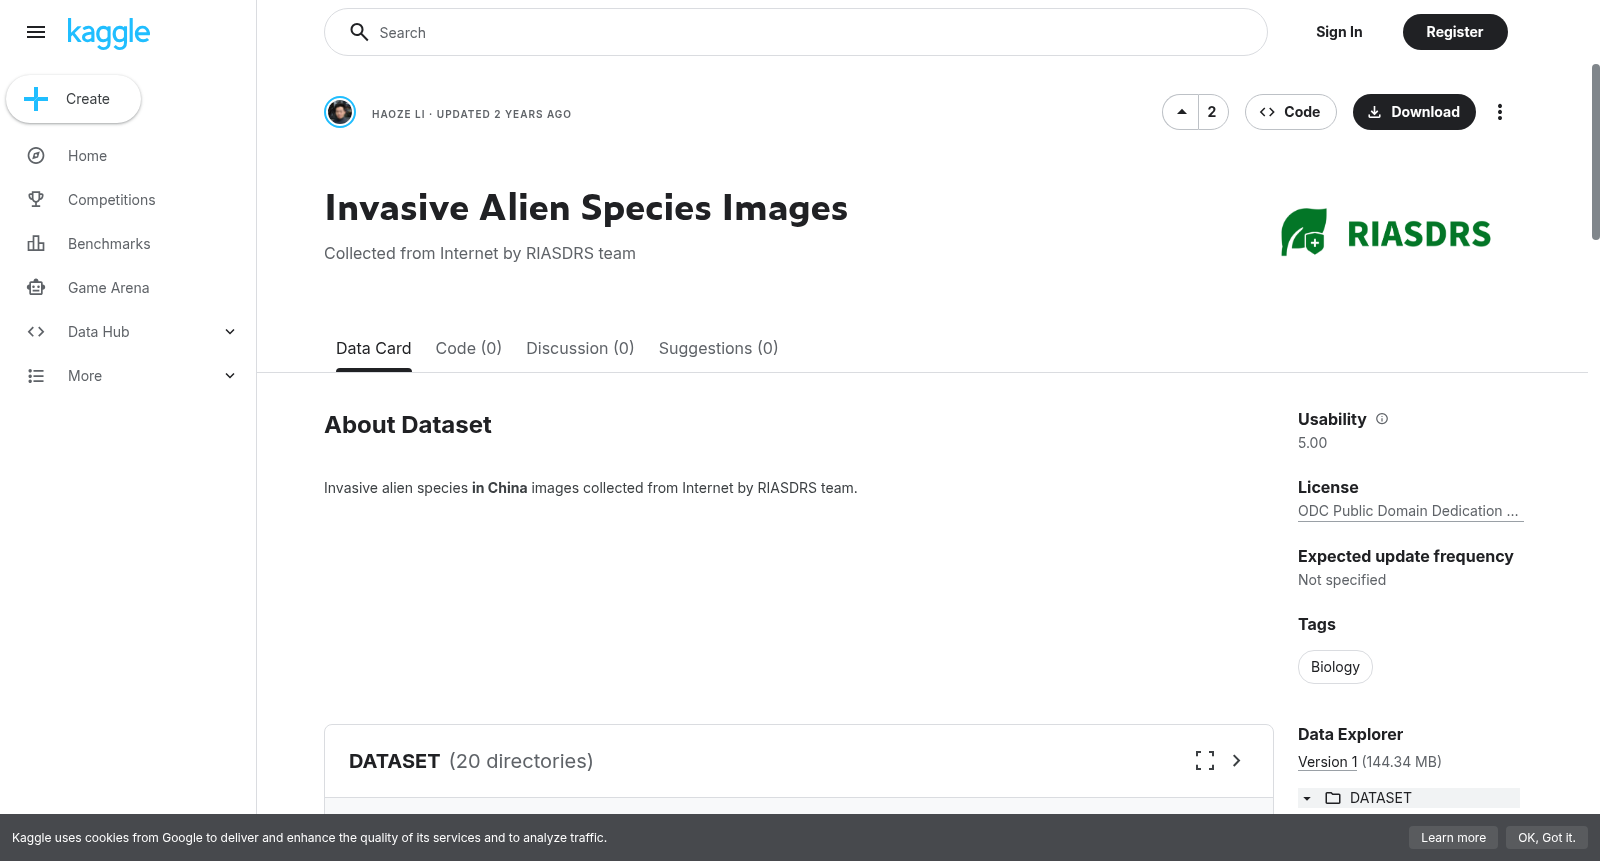
Task: Open the Version 1 link
Action: (x=1328, y=762)
